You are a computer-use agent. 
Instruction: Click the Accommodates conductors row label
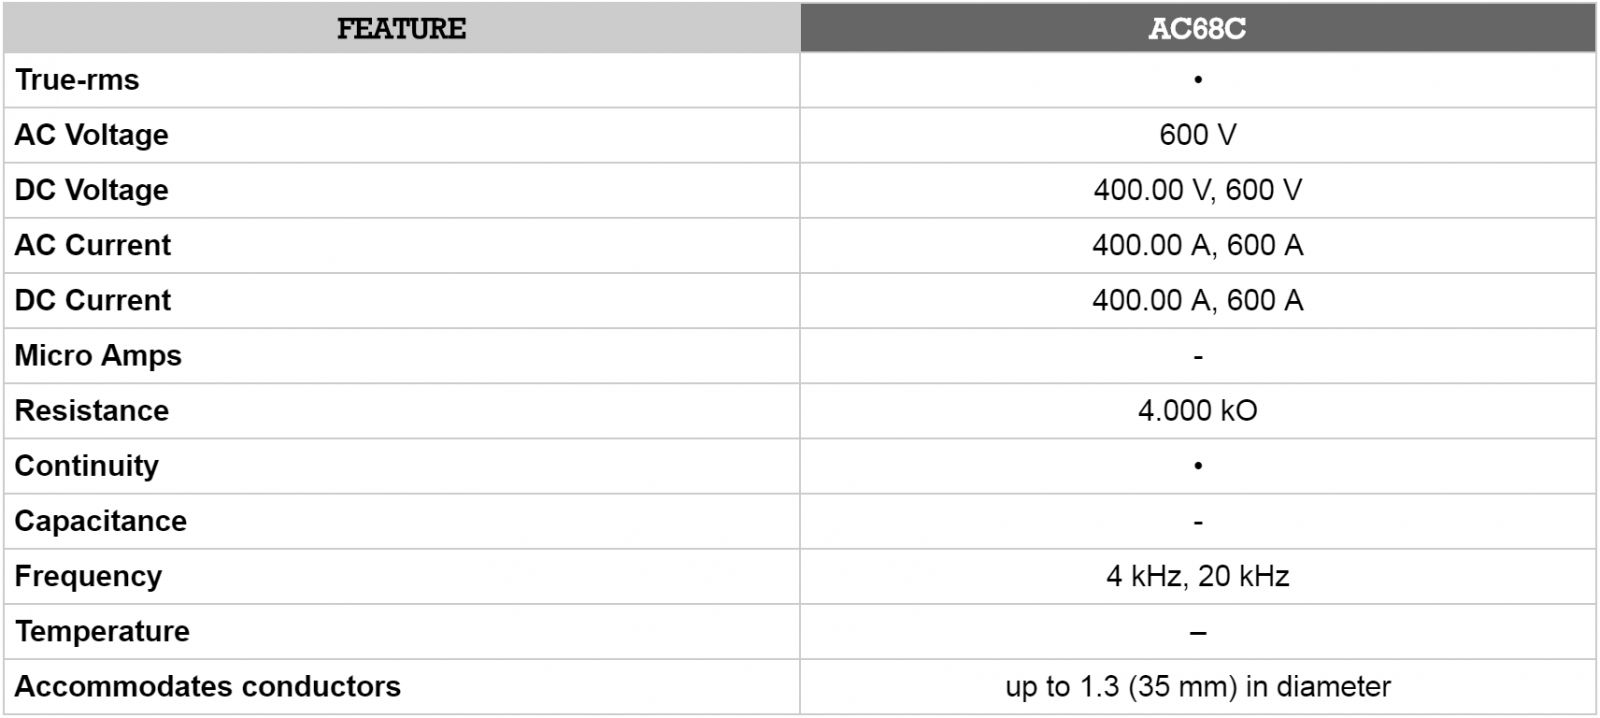click(207, 686)
